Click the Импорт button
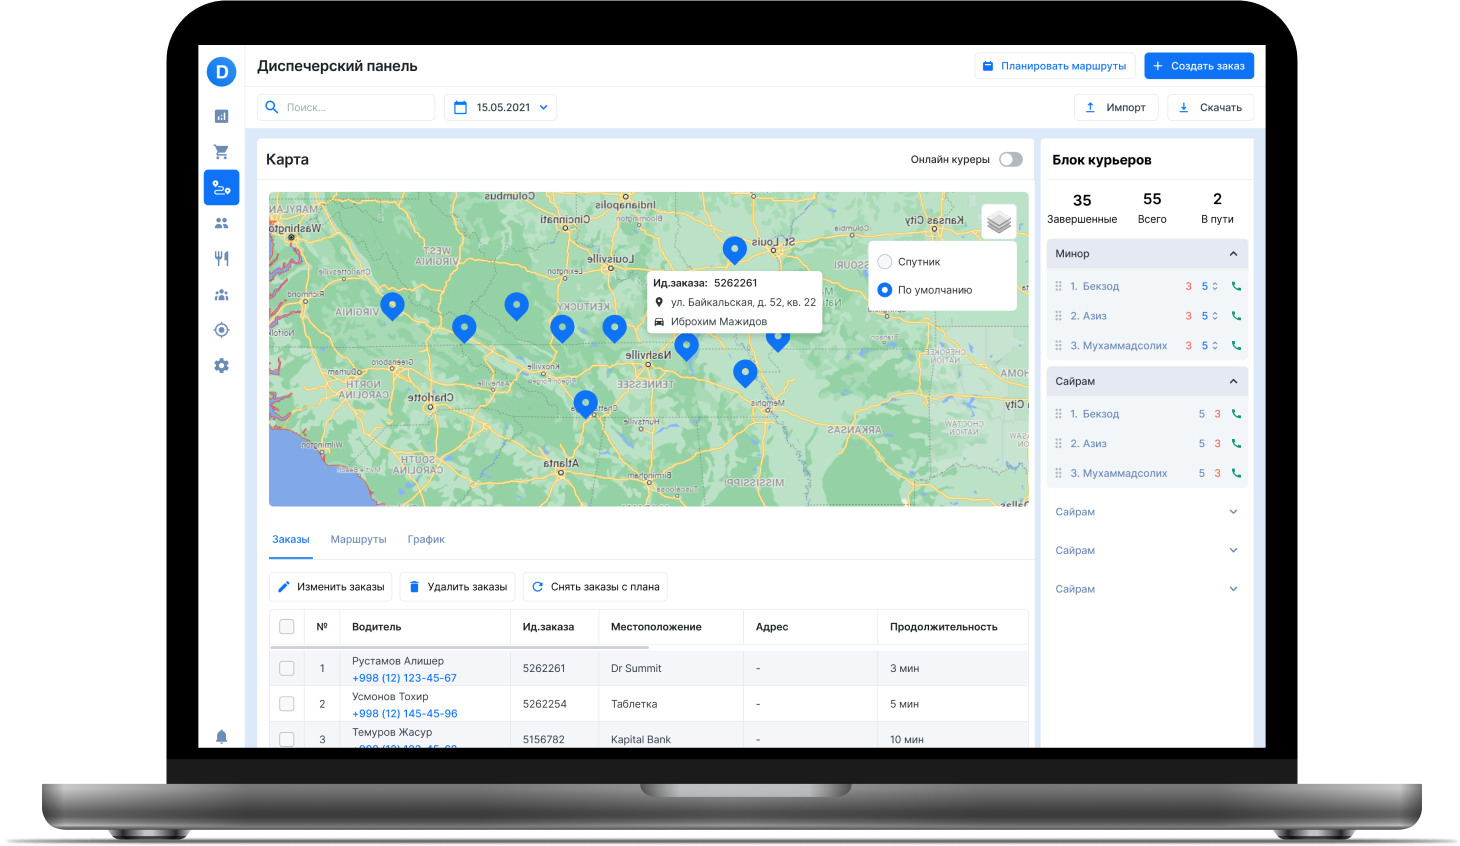The height and width of the screenshot is (846, 1460). 1116,107
